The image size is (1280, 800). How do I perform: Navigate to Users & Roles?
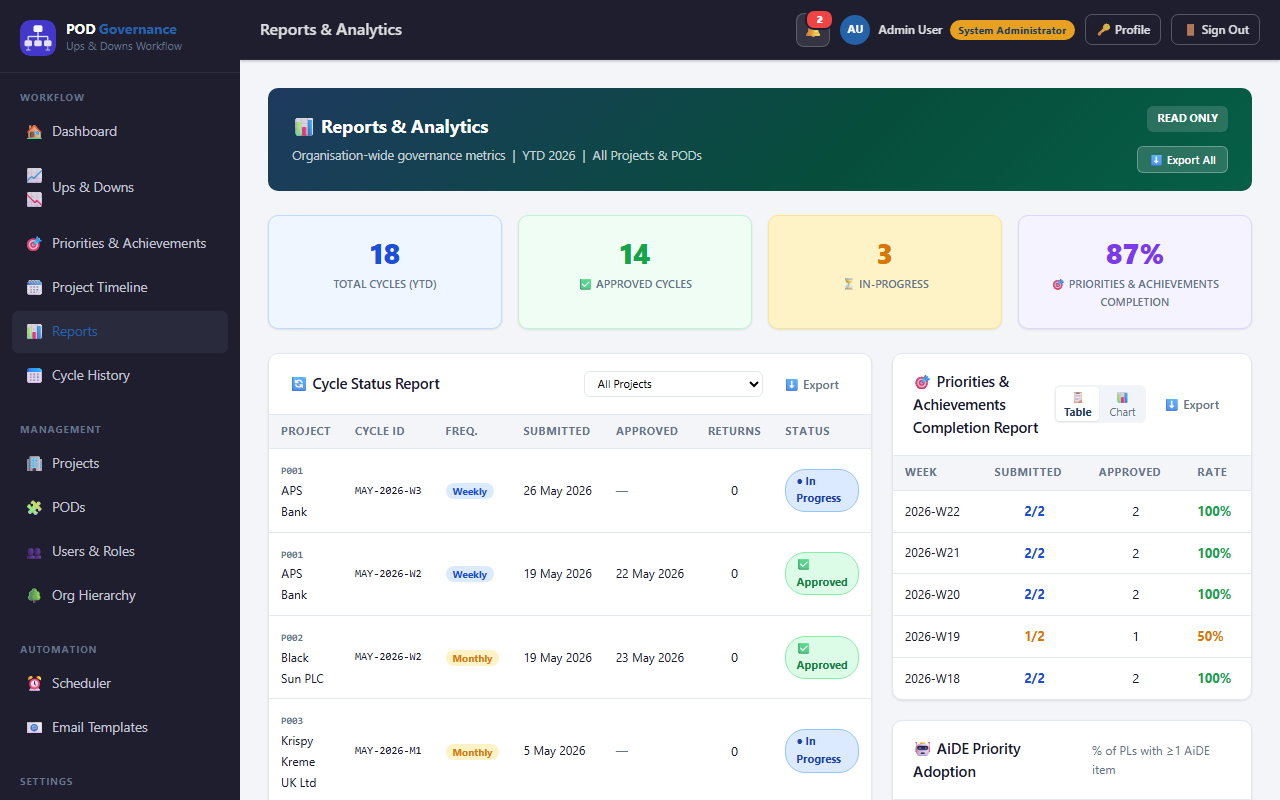120,551
